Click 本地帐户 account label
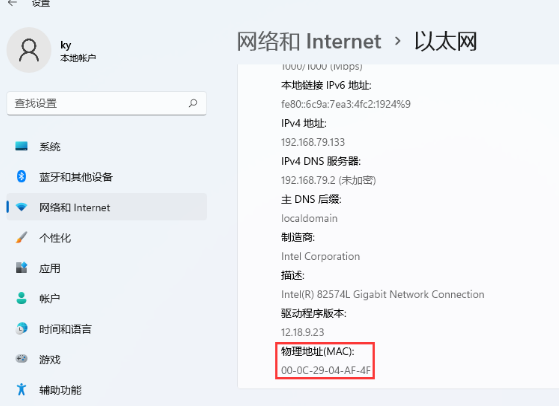 point(78,58)
